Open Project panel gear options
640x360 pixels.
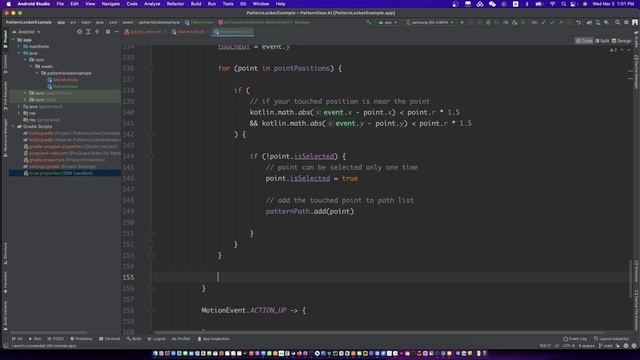point(108,31)
